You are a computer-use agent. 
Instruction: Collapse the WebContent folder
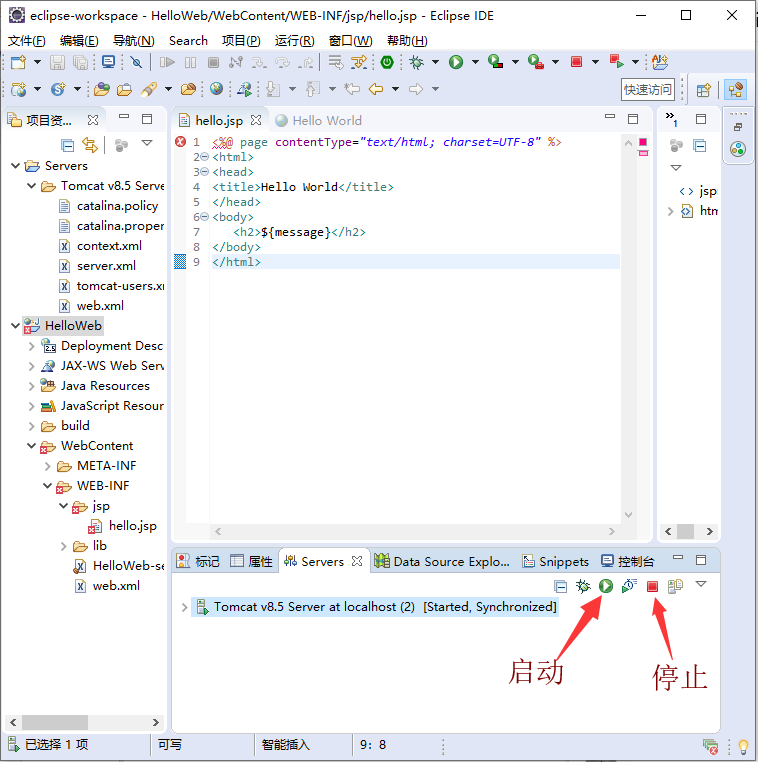(32, 446)
